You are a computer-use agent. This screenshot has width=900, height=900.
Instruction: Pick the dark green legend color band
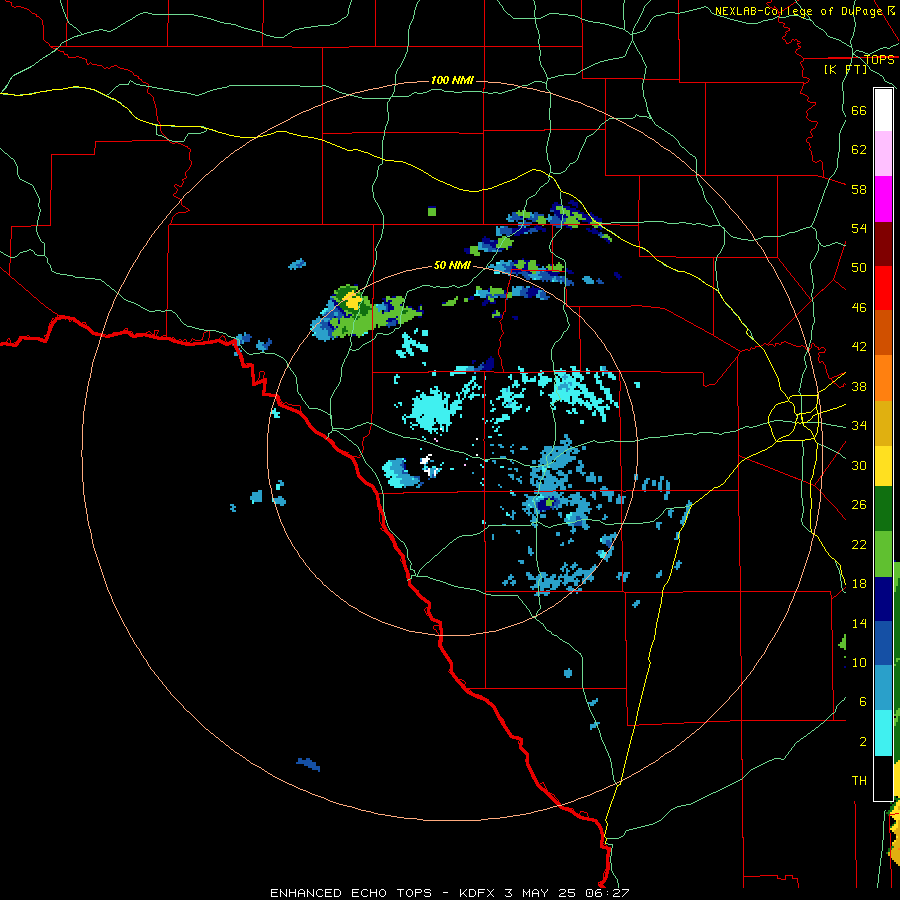(x=883, y=509)
